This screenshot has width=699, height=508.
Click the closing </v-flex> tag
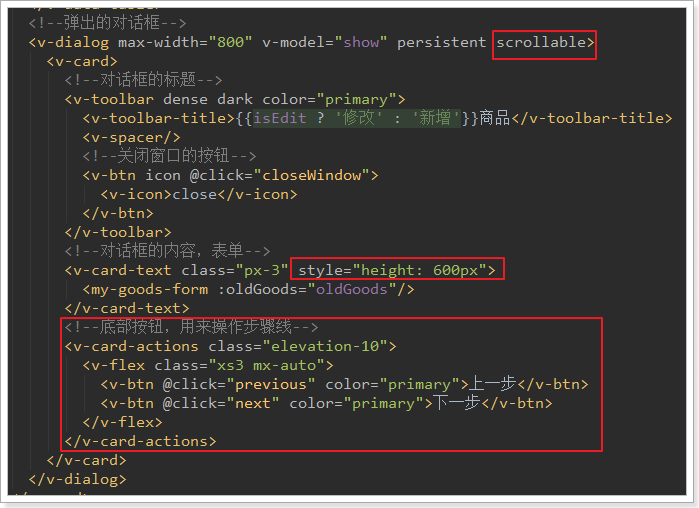point(123,422)
